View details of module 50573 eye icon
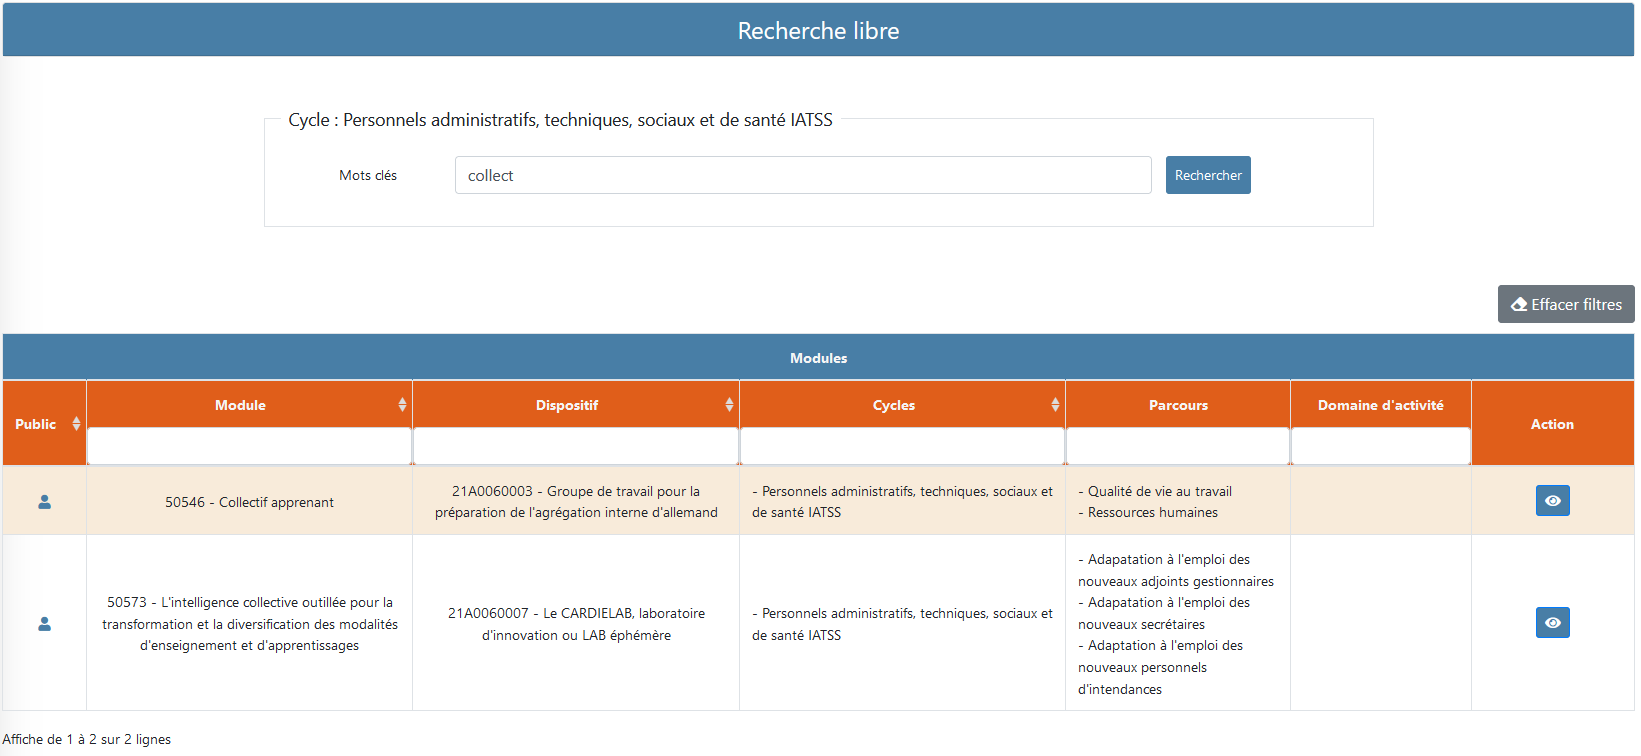1641x756 pixels. 1553,623
